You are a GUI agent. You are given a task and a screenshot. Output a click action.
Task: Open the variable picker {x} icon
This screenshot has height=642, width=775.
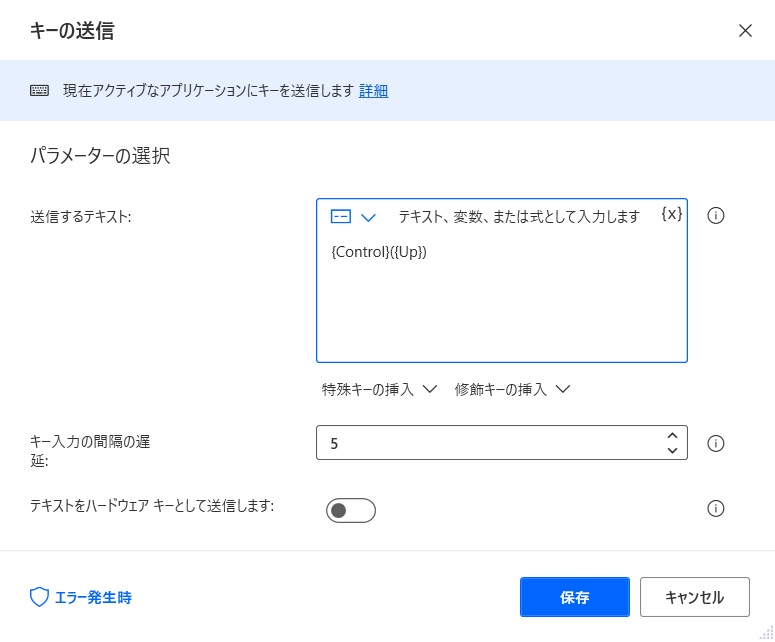(672, 214)
